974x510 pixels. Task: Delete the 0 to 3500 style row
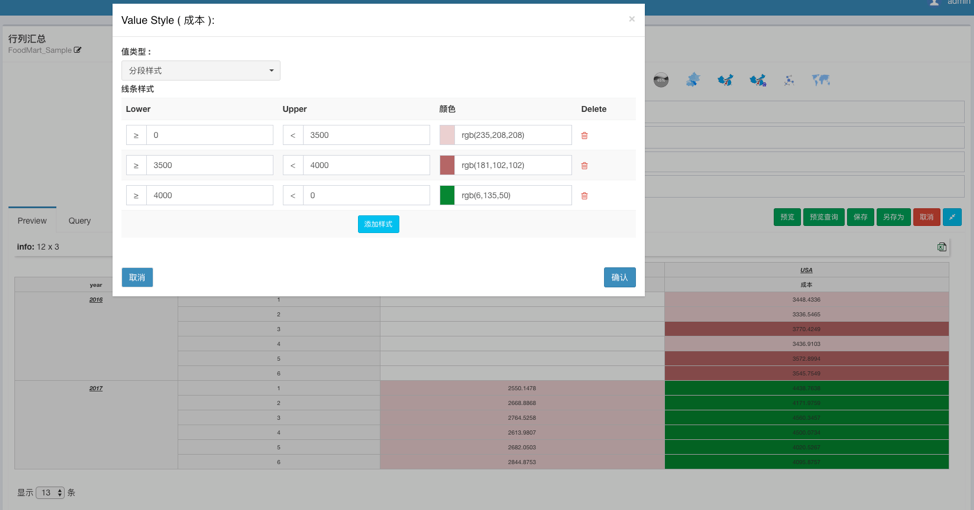pos(584,136)
